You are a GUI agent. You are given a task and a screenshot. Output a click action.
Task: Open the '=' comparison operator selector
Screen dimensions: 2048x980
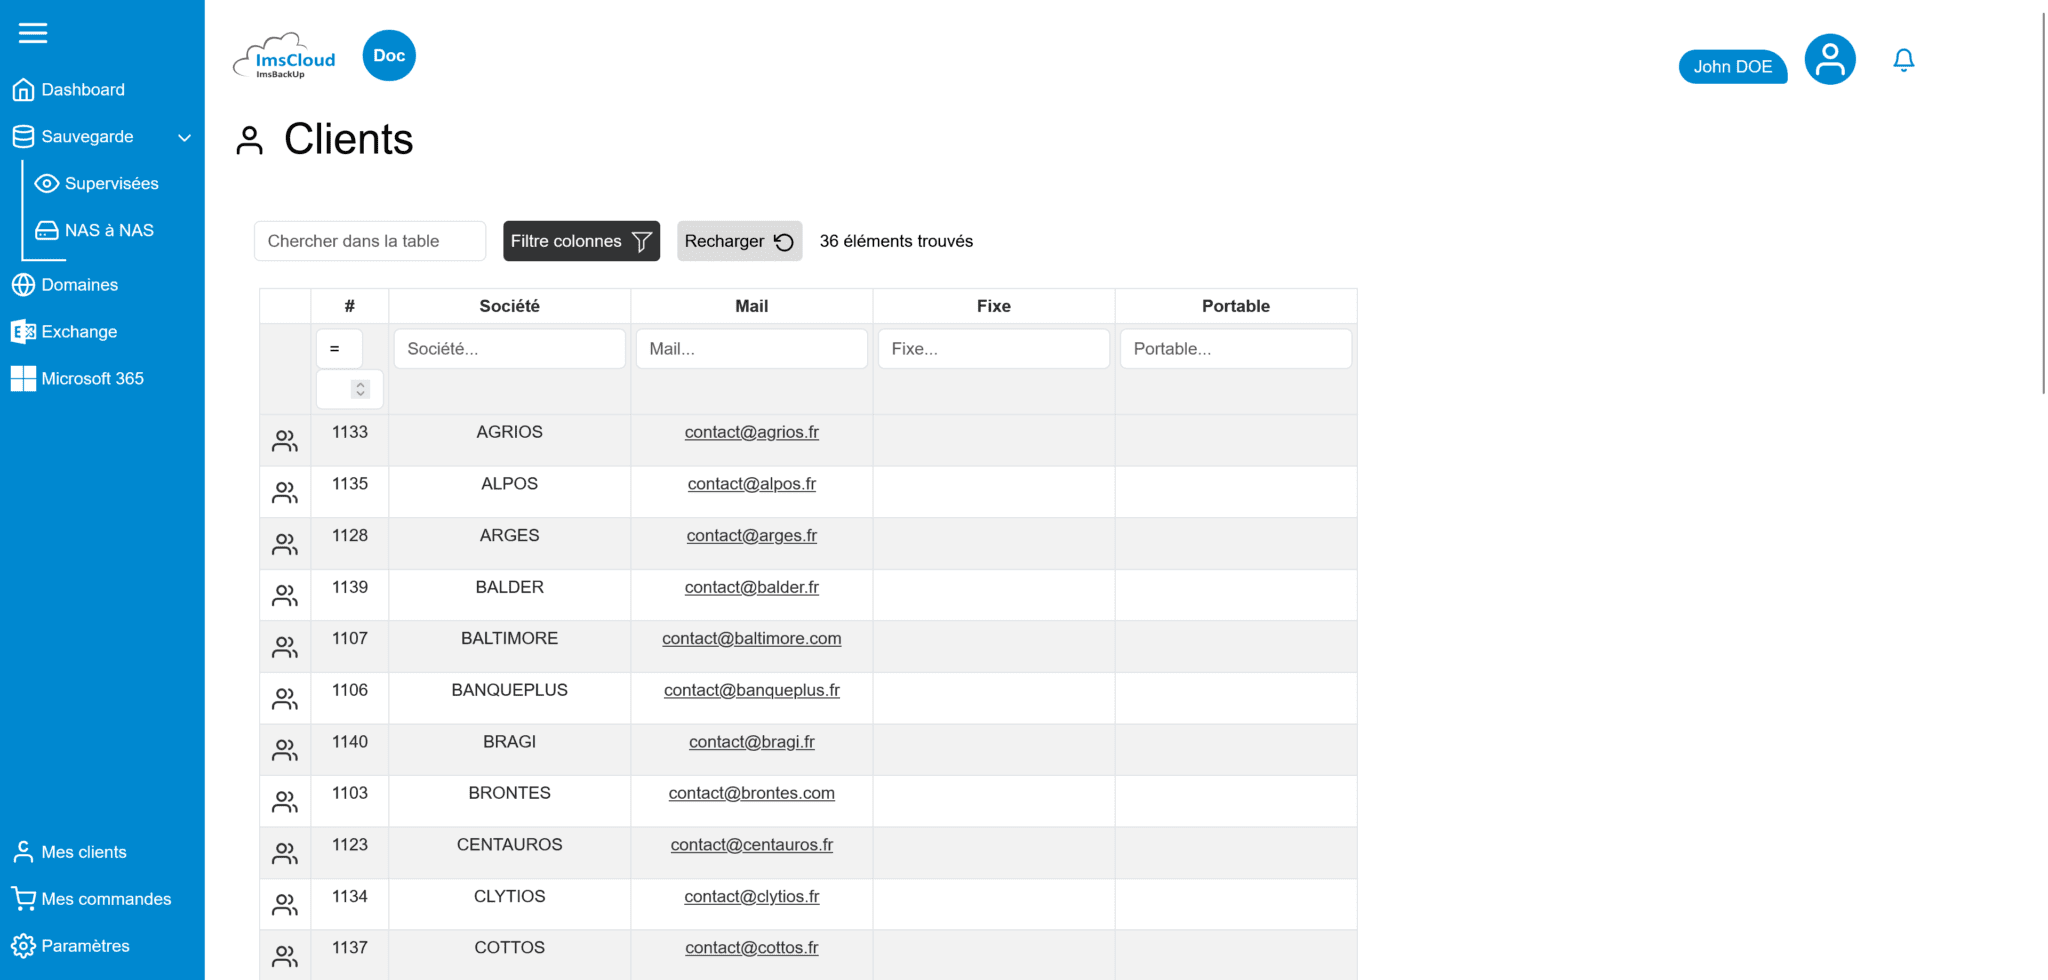[339, 348]
